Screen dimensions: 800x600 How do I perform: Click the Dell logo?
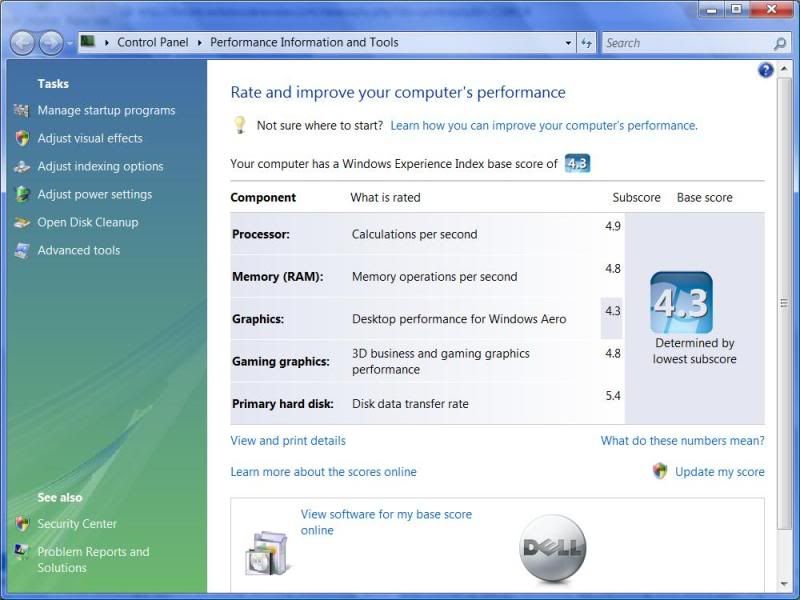[553, 548]
